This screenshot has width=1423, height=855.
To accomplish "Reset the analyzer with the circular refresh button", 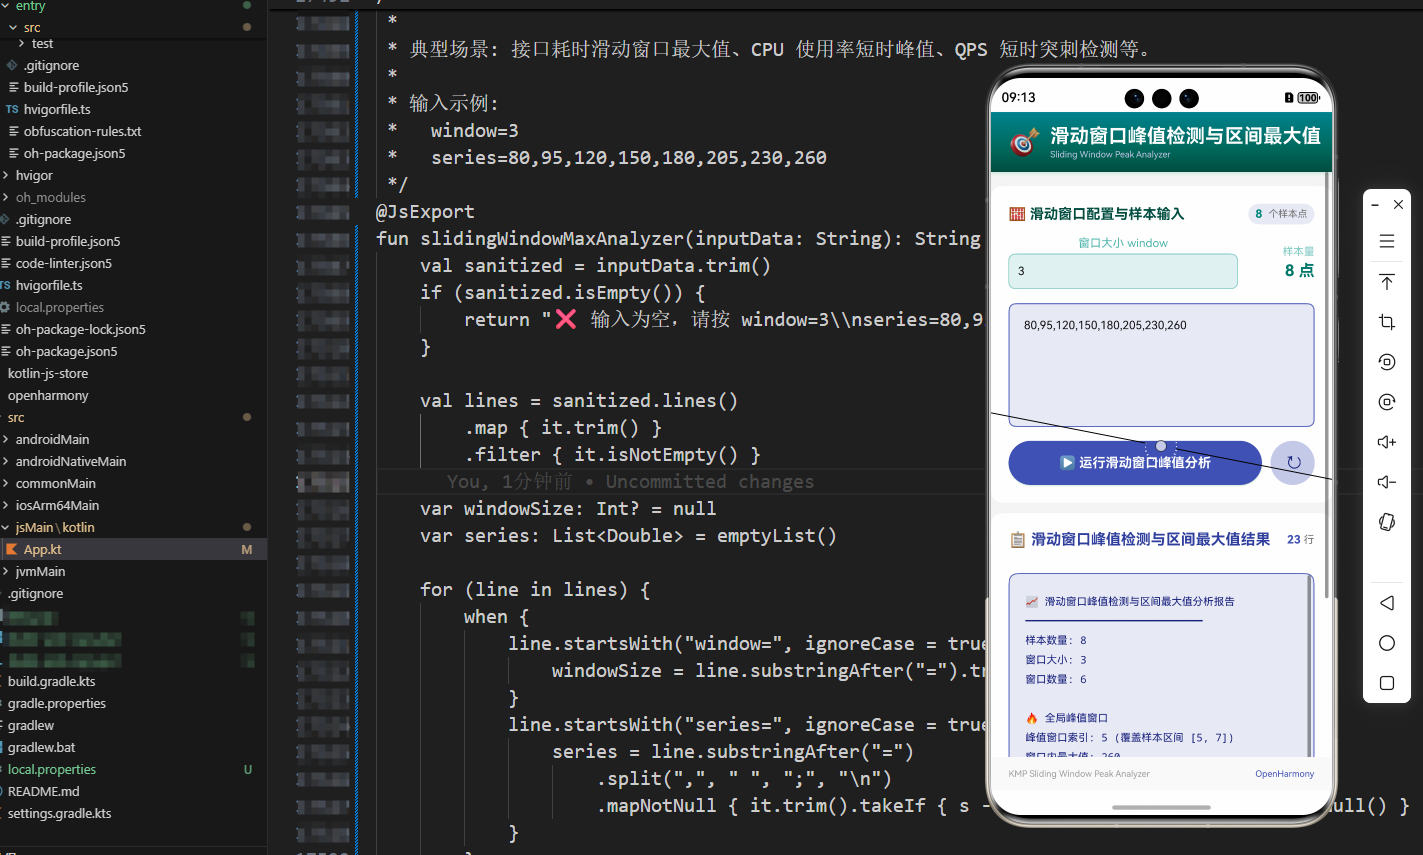I will [x=1292, y=462].
